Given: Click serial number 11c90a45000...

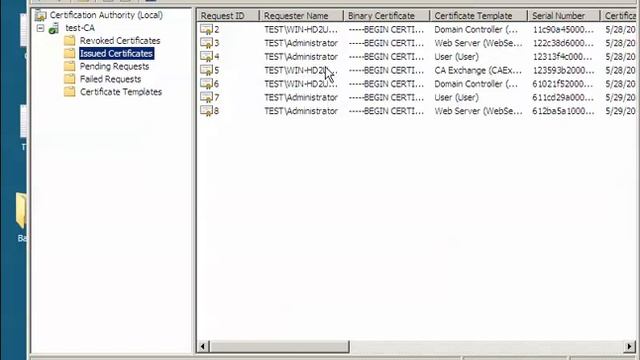Looking at the screenshot, I should click(x=563, y=30).
